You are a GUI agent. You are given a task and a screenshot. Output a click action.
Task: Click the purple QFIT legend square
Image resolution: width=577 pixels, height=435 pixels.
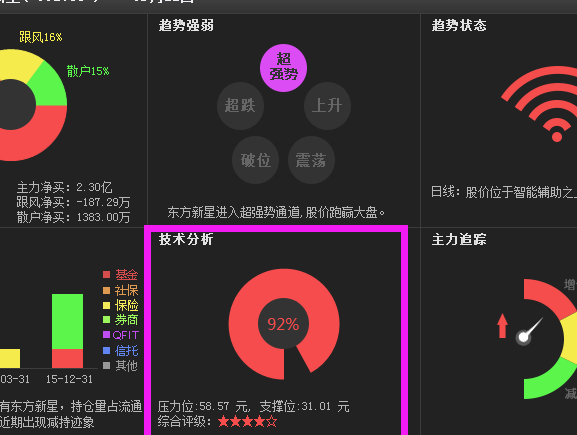(x=107, y=335)
